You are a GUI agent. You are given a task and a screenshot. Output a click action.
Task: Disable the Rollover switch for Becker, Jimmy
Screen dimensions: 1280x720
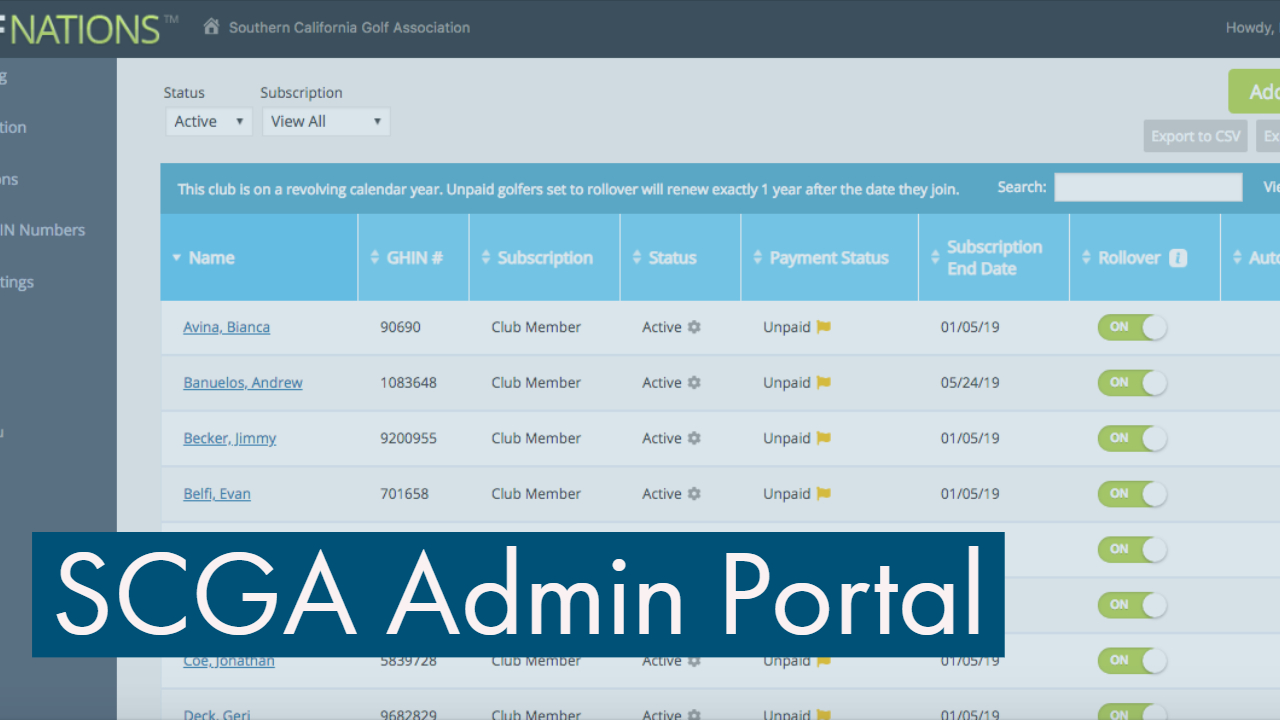[1132, 438]
